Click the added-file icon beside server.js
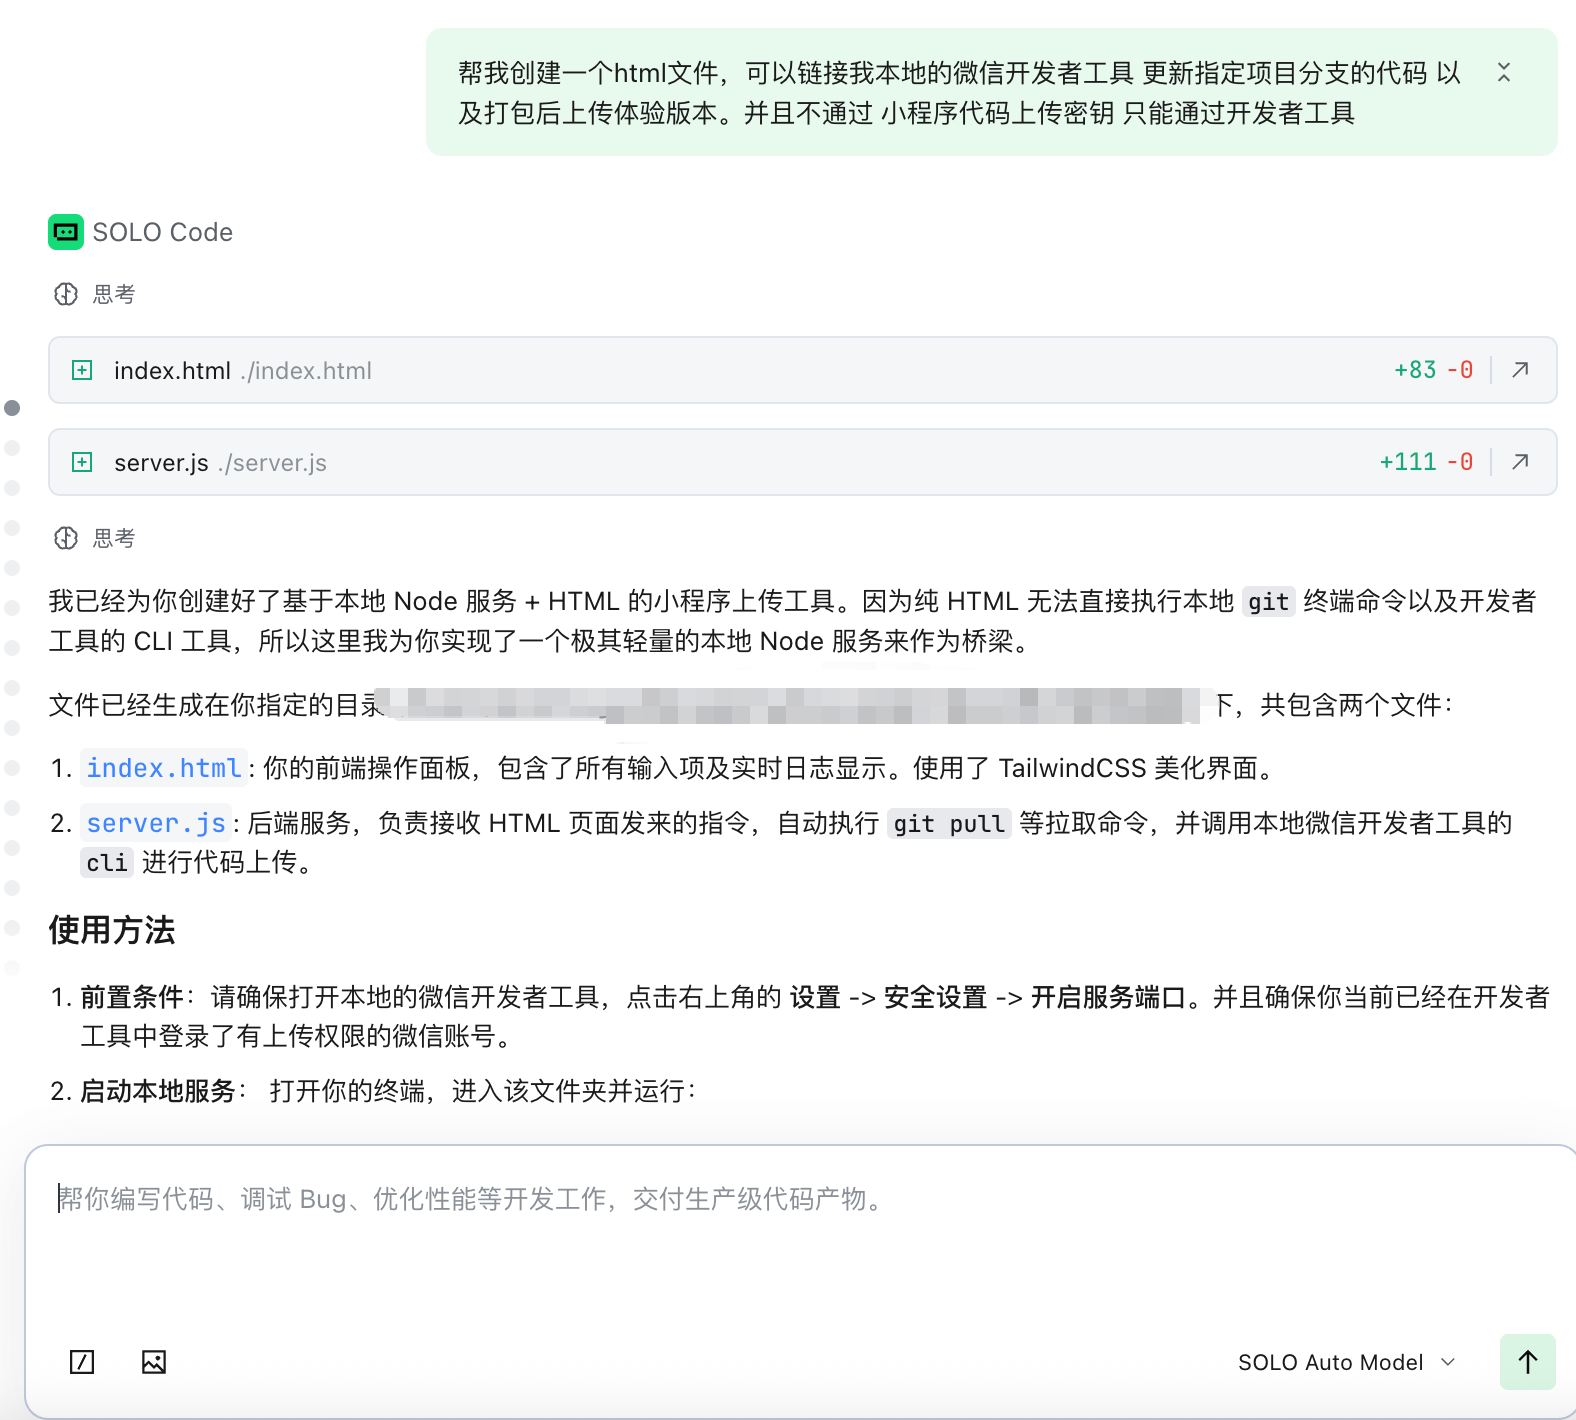This screenshot has height=1420, width=1576. click(x=82, y=462)
